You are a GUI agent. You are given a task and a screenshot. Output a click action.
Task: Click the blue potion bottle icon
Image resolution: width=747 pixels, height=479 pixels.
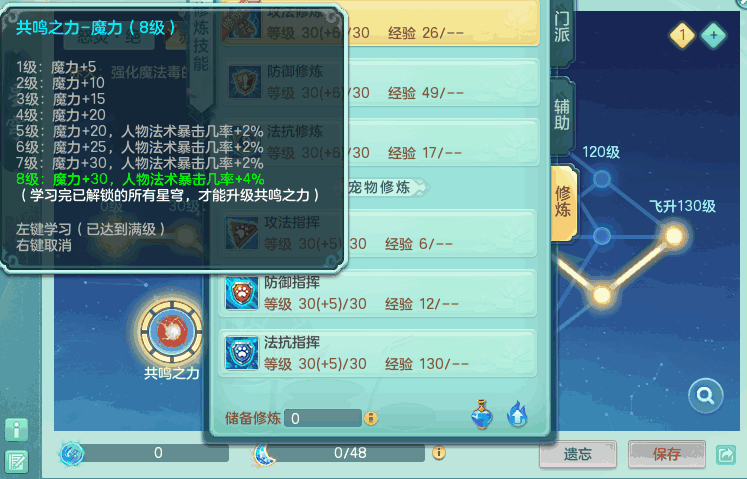[482, 414]
